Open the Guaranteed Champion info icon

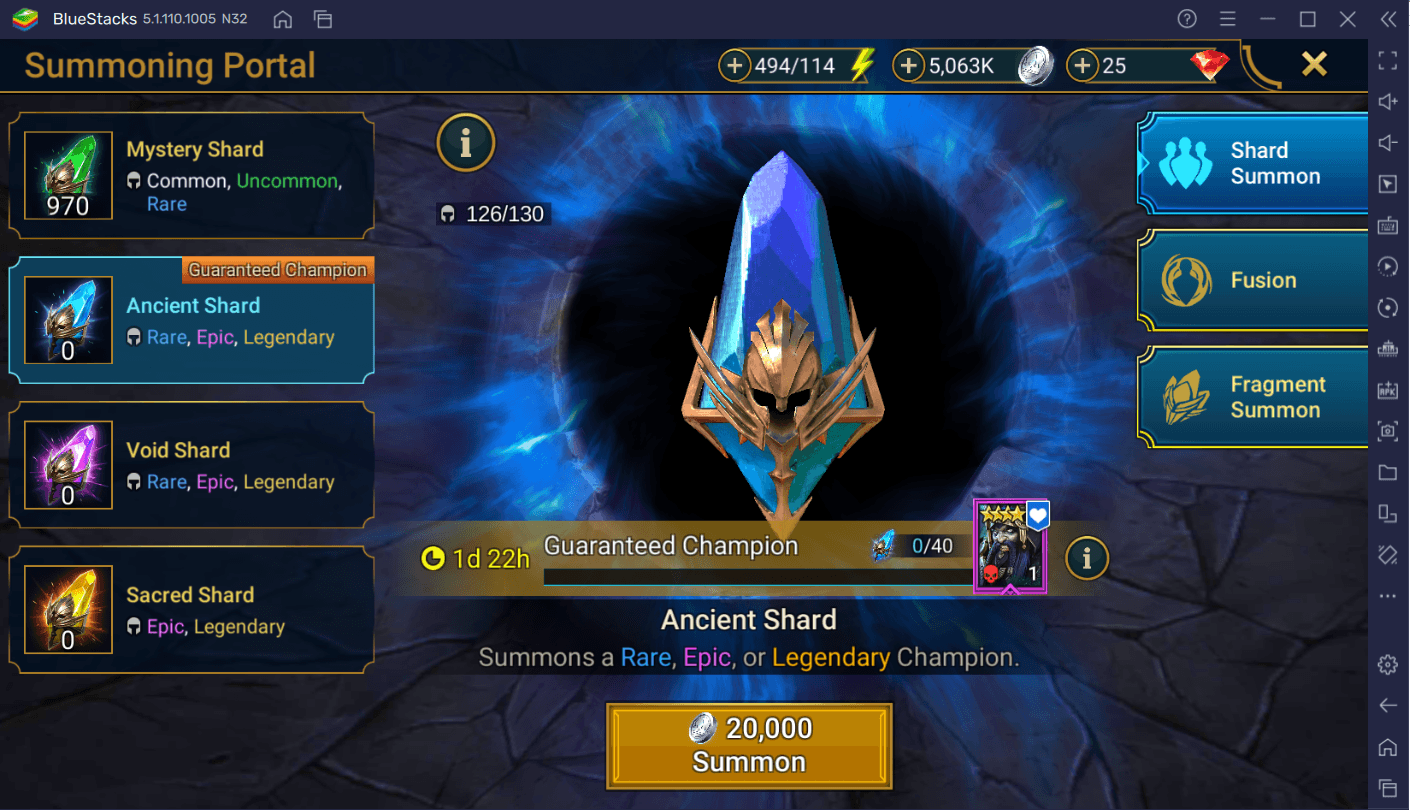[x=1087, y=559]
